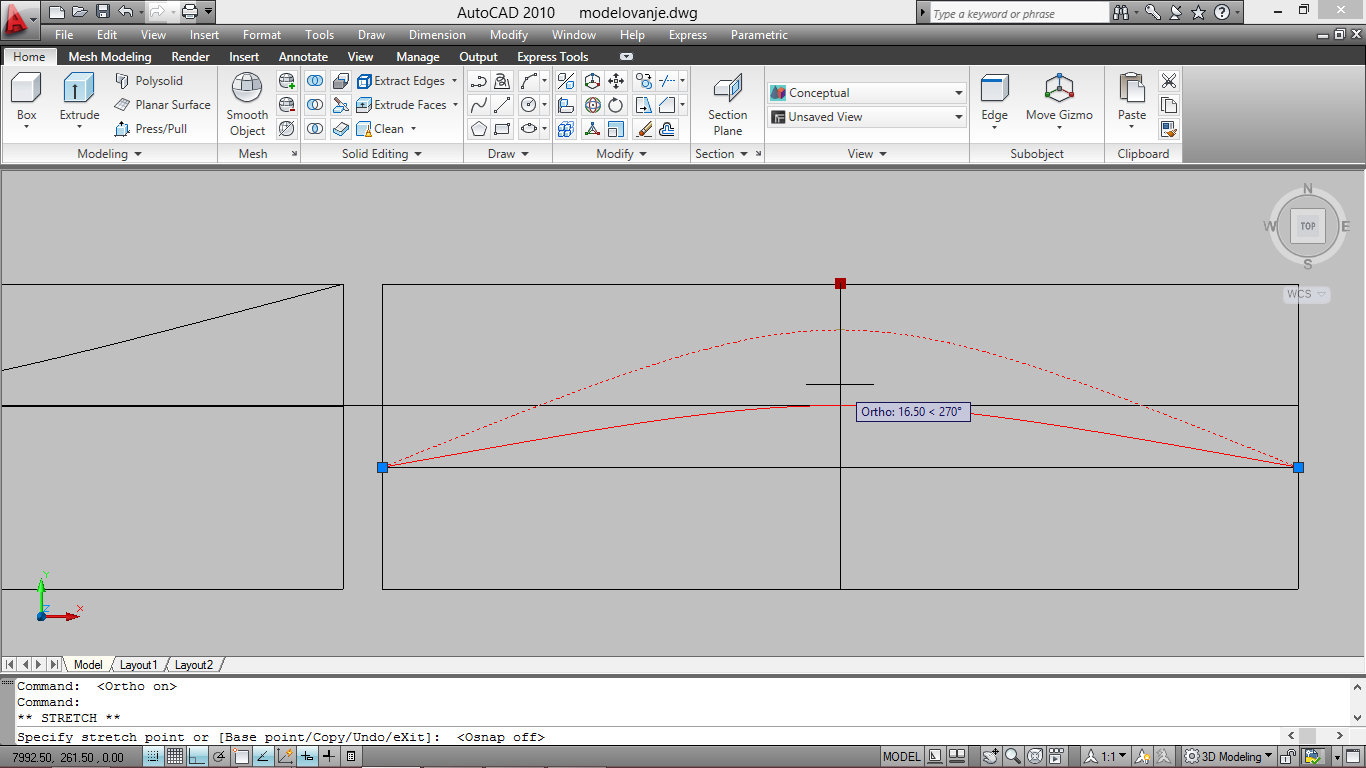Select the Rectangle draw tool
This screenshot has height=768, width=1366.
point(503,129)
